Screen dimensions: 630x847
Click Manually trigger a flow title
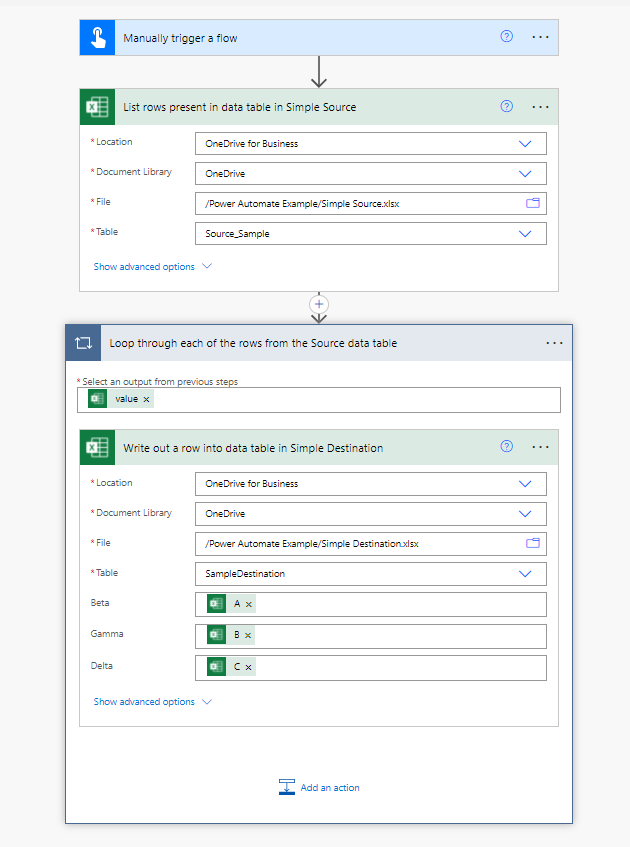pyautogui.click(x=180, y=38)
